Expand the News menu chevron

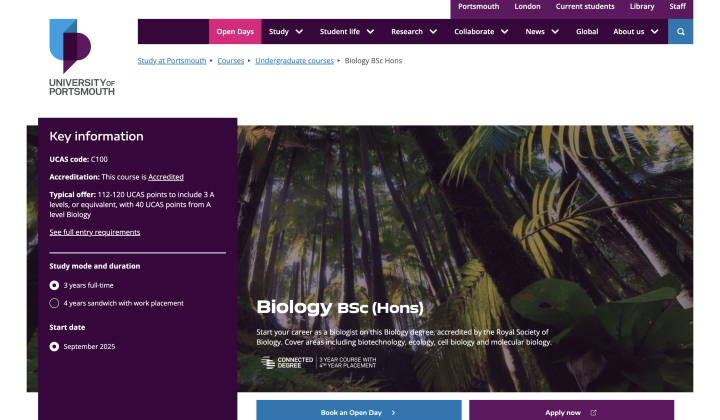coord(555,32)
